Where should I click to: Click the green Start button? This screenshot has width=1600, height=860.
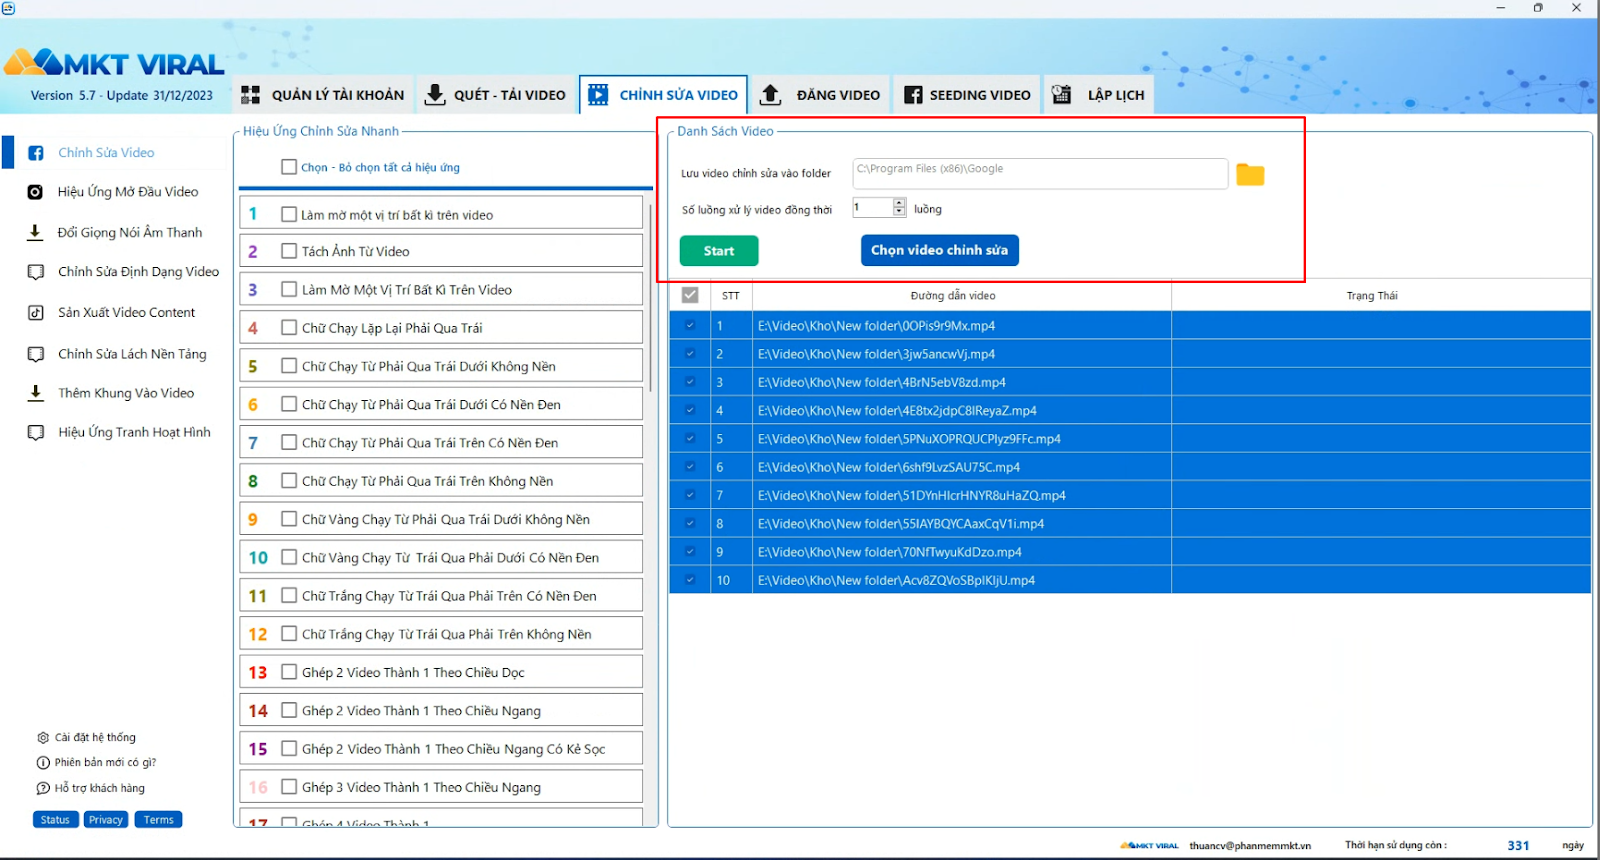pyautogui.click(x=719, y=251)
